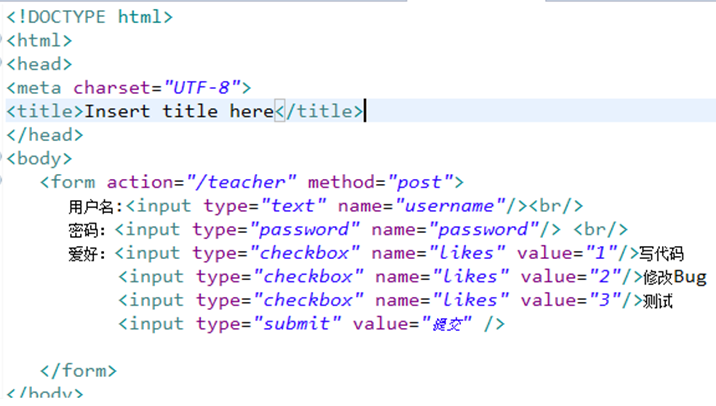Click the 修改Bug text
This screenshot has width=716, height=406.
tap(674, 277)
